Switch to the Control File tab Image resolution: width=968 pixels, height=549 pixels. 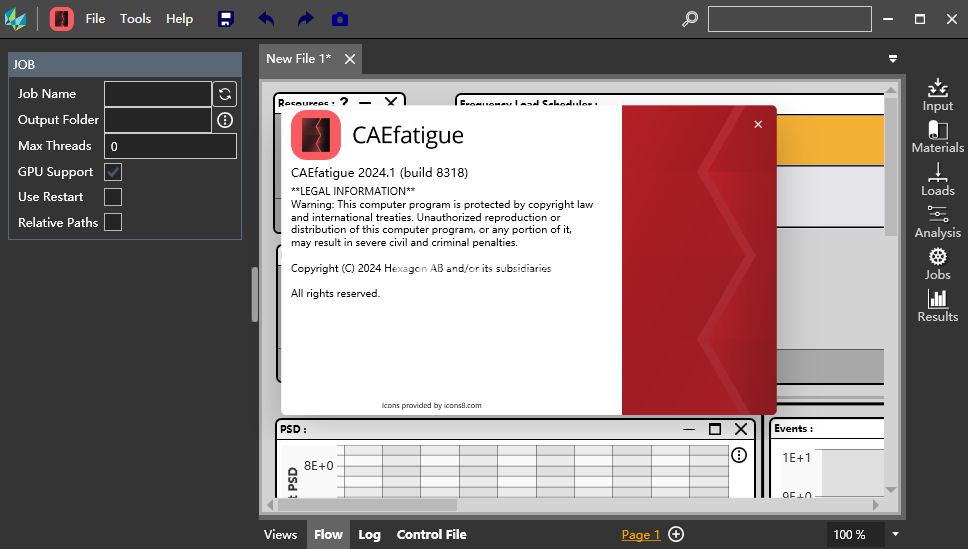pyautogui.click(x=432, y=535)
